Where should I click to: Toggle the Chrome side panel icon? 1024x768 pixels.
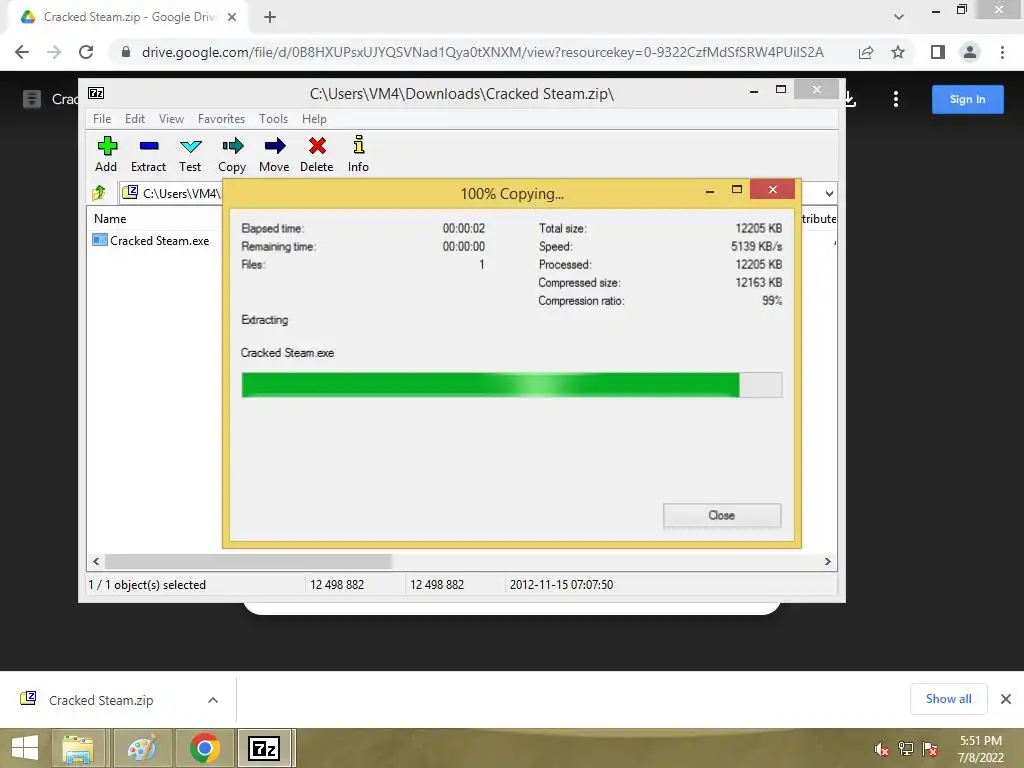(x=938, y=52)
